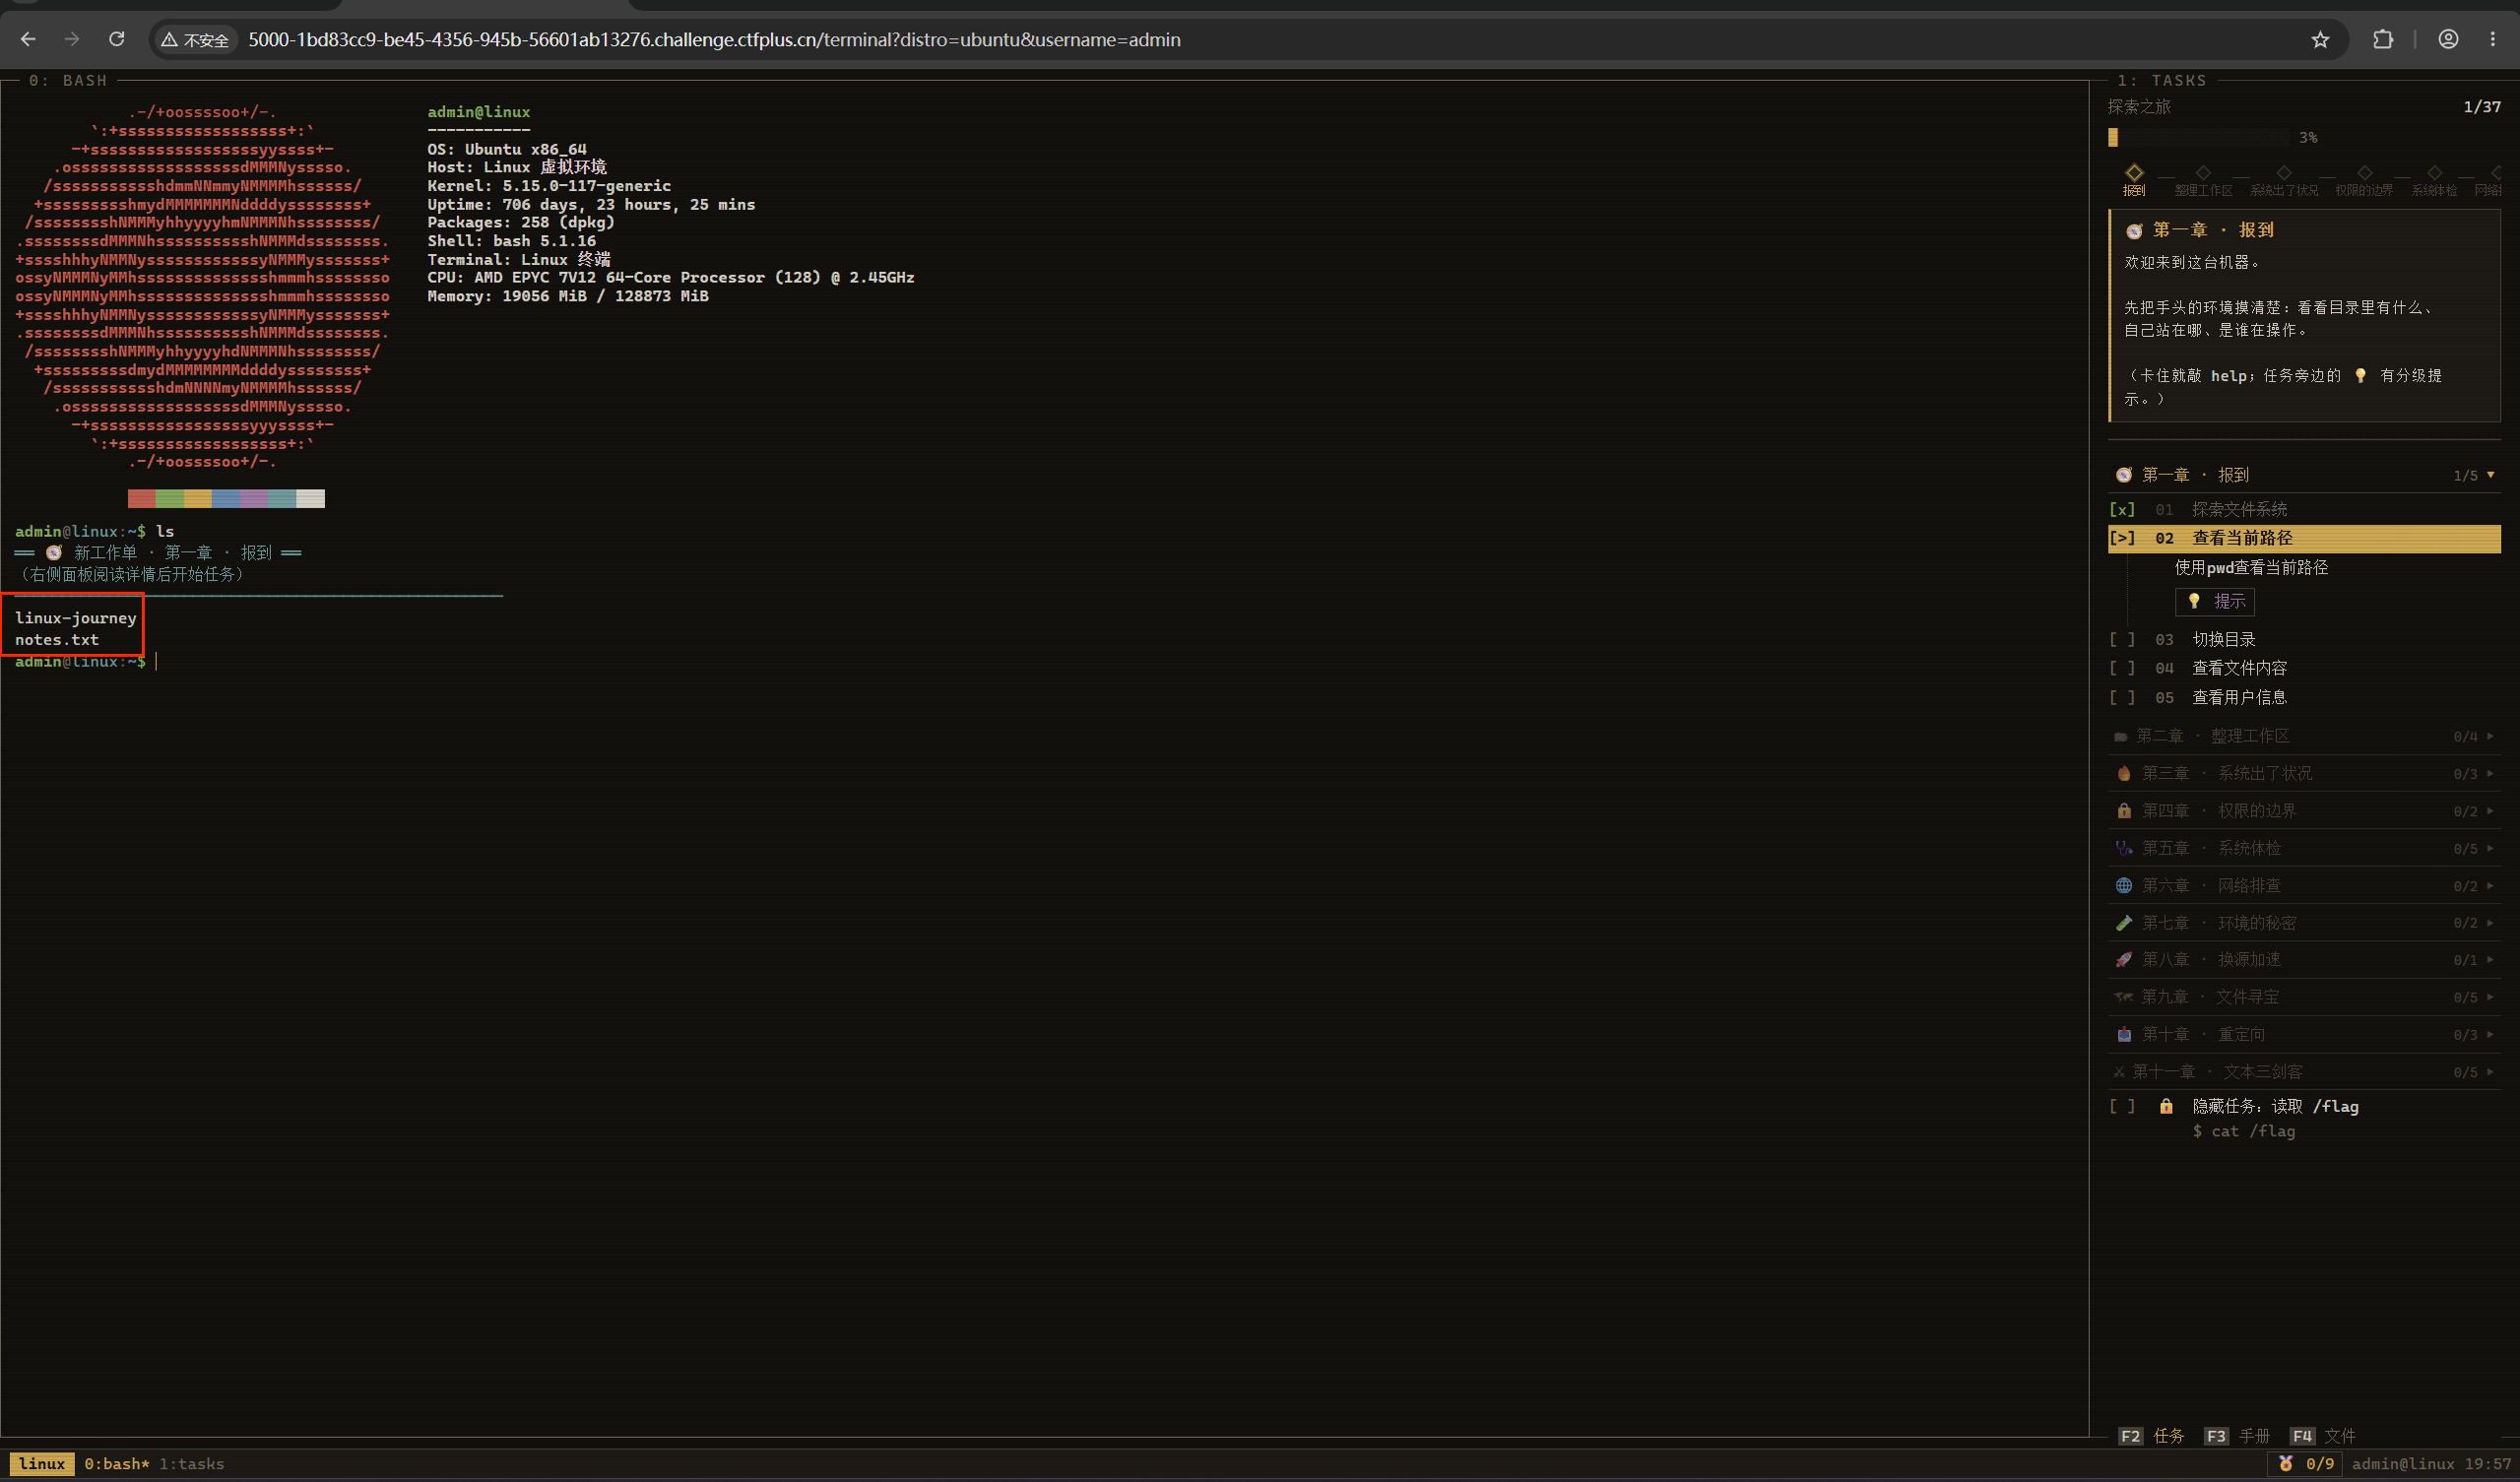This screenshot has width=2520, height=1482.
Task: Click the globe icon for chapter six
Action: click(x=2124, y=885)
